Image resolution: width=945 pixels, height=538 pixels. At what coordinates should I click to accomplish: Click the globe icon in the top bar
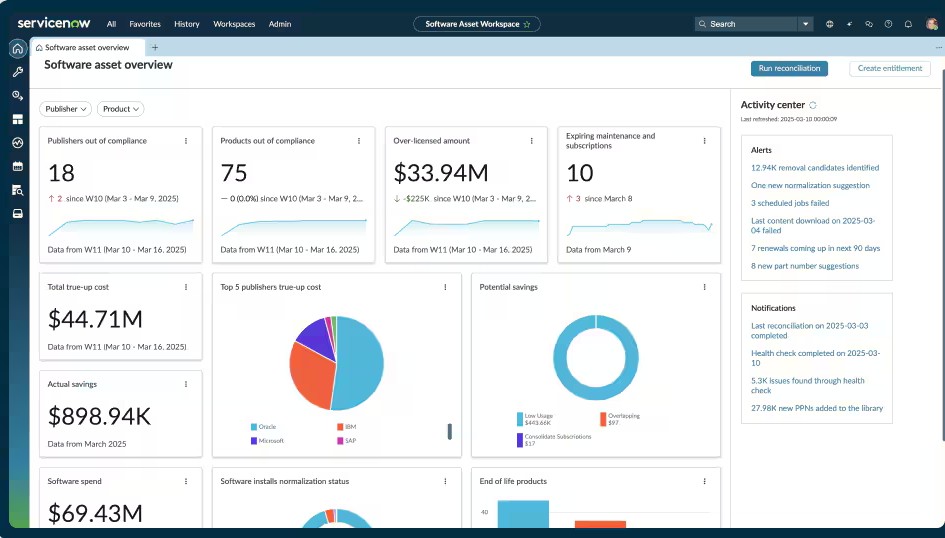(830, 24)
